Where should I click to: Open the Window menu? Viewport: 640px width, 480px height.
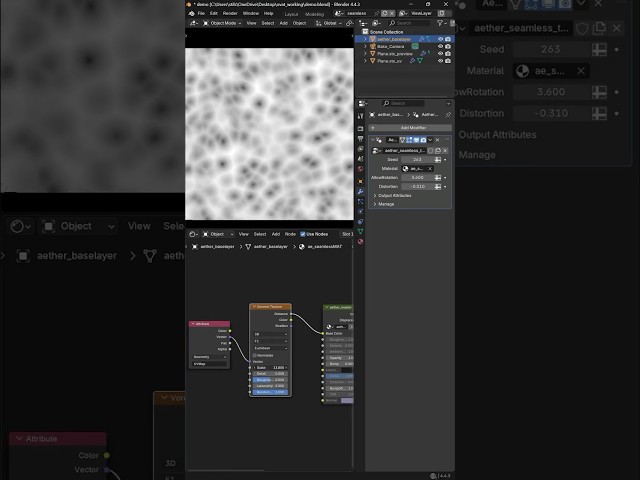click(x=251, y=13)
